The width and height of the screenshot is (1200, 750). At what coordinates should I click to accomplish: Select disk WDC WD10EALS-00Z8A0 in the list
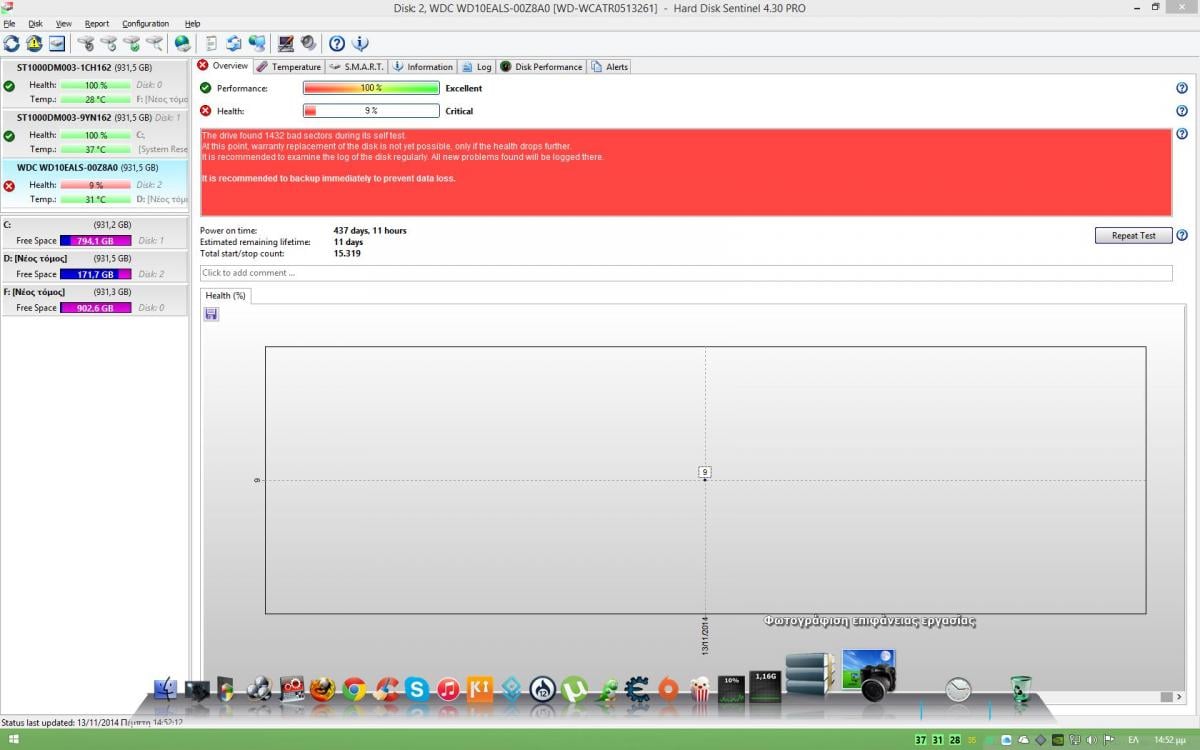pyautogui.click(x=94, y=183)
